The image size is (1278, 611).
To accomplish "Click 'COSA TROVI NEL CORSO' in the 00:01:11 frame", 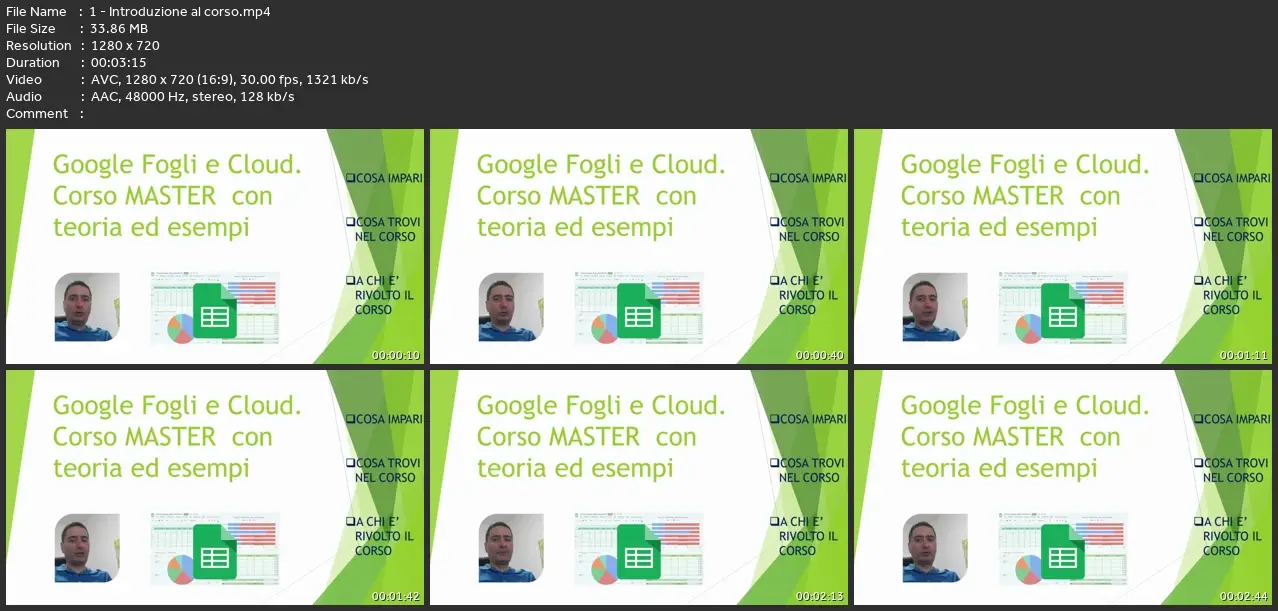I will tap(1232, 230).
